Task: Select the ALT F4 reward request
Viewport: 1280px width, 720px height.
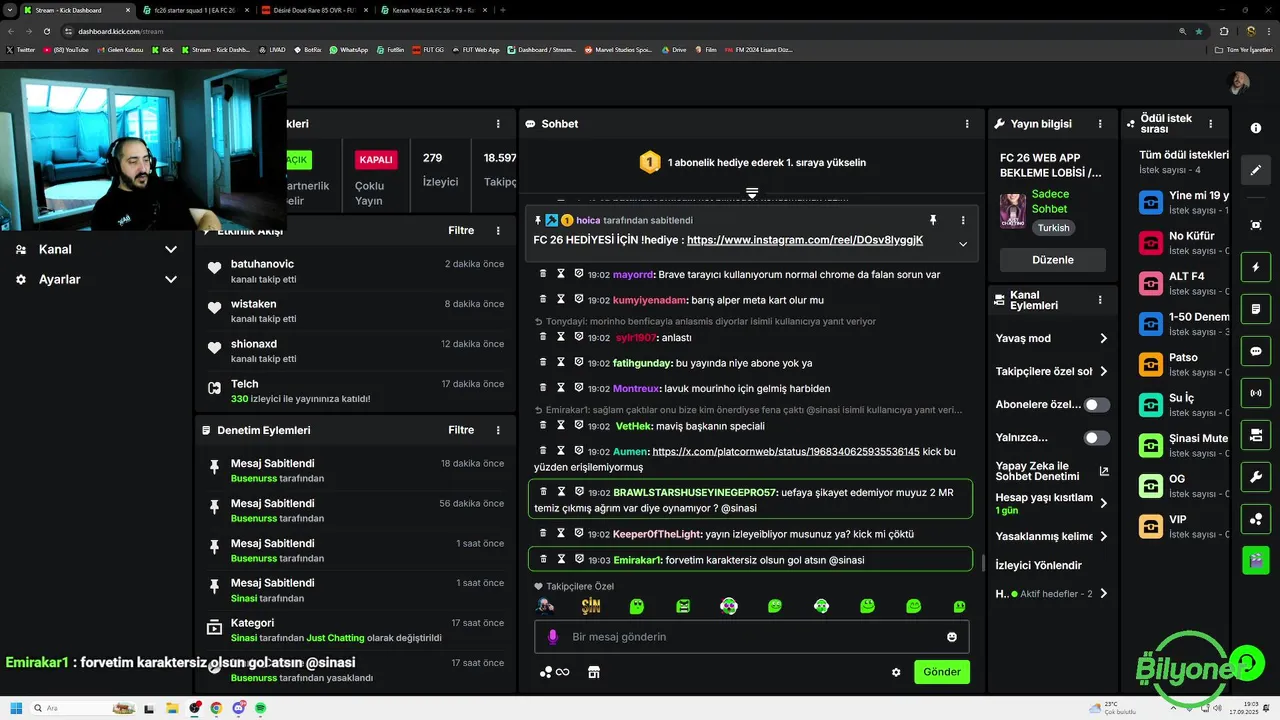Action: [1184, 283]
